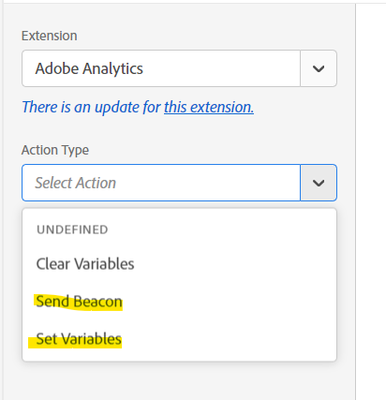Viewport: 386px width, 400px height.
Task: Click empty space right of Clear Variables
Action: click(x=233, y=264)
